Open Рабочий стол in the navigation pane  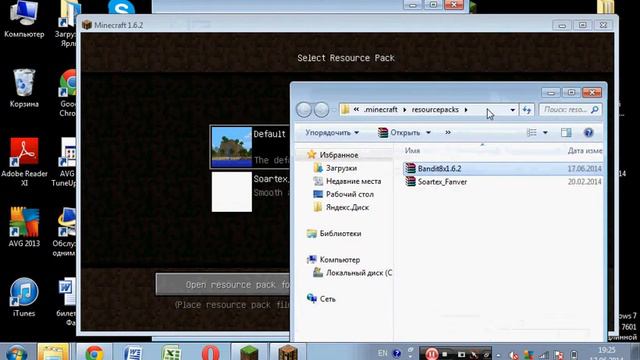pos(349,194)
